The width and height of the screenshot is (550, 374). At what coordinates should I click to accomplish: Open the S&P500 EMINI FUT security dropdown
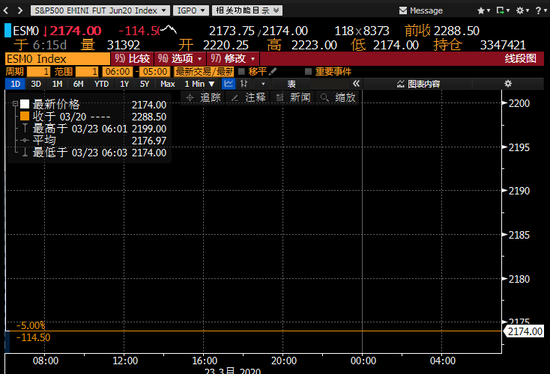(100, 11)
